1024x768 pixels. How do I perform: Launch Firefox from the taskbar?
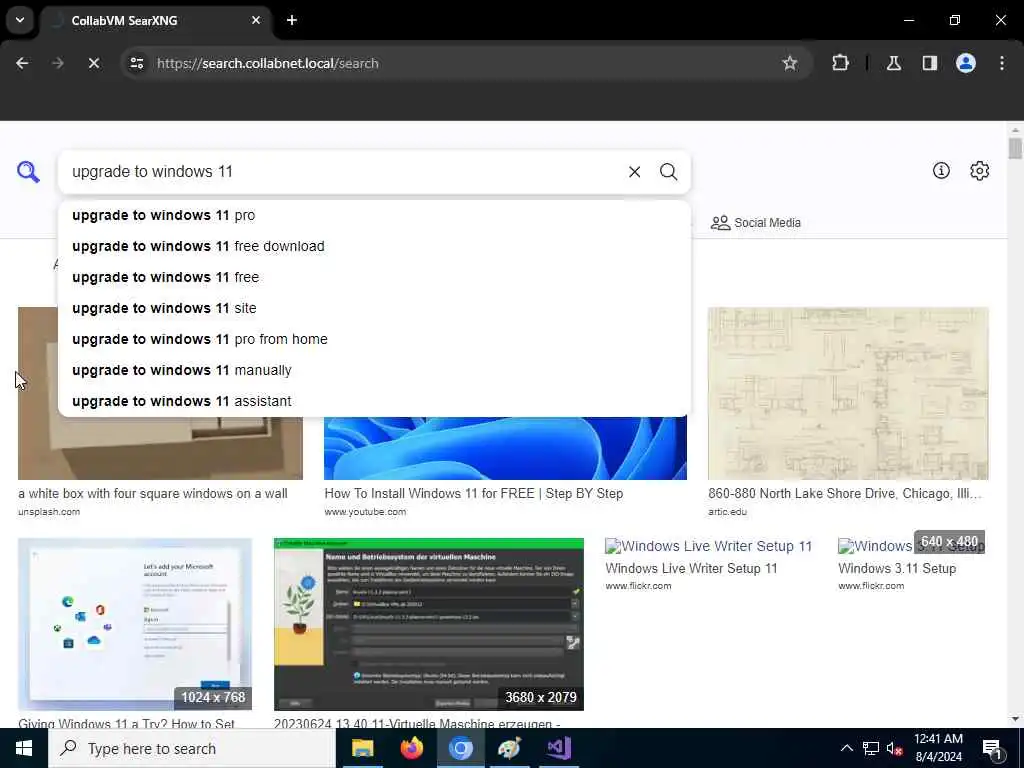tap(411, 748)
